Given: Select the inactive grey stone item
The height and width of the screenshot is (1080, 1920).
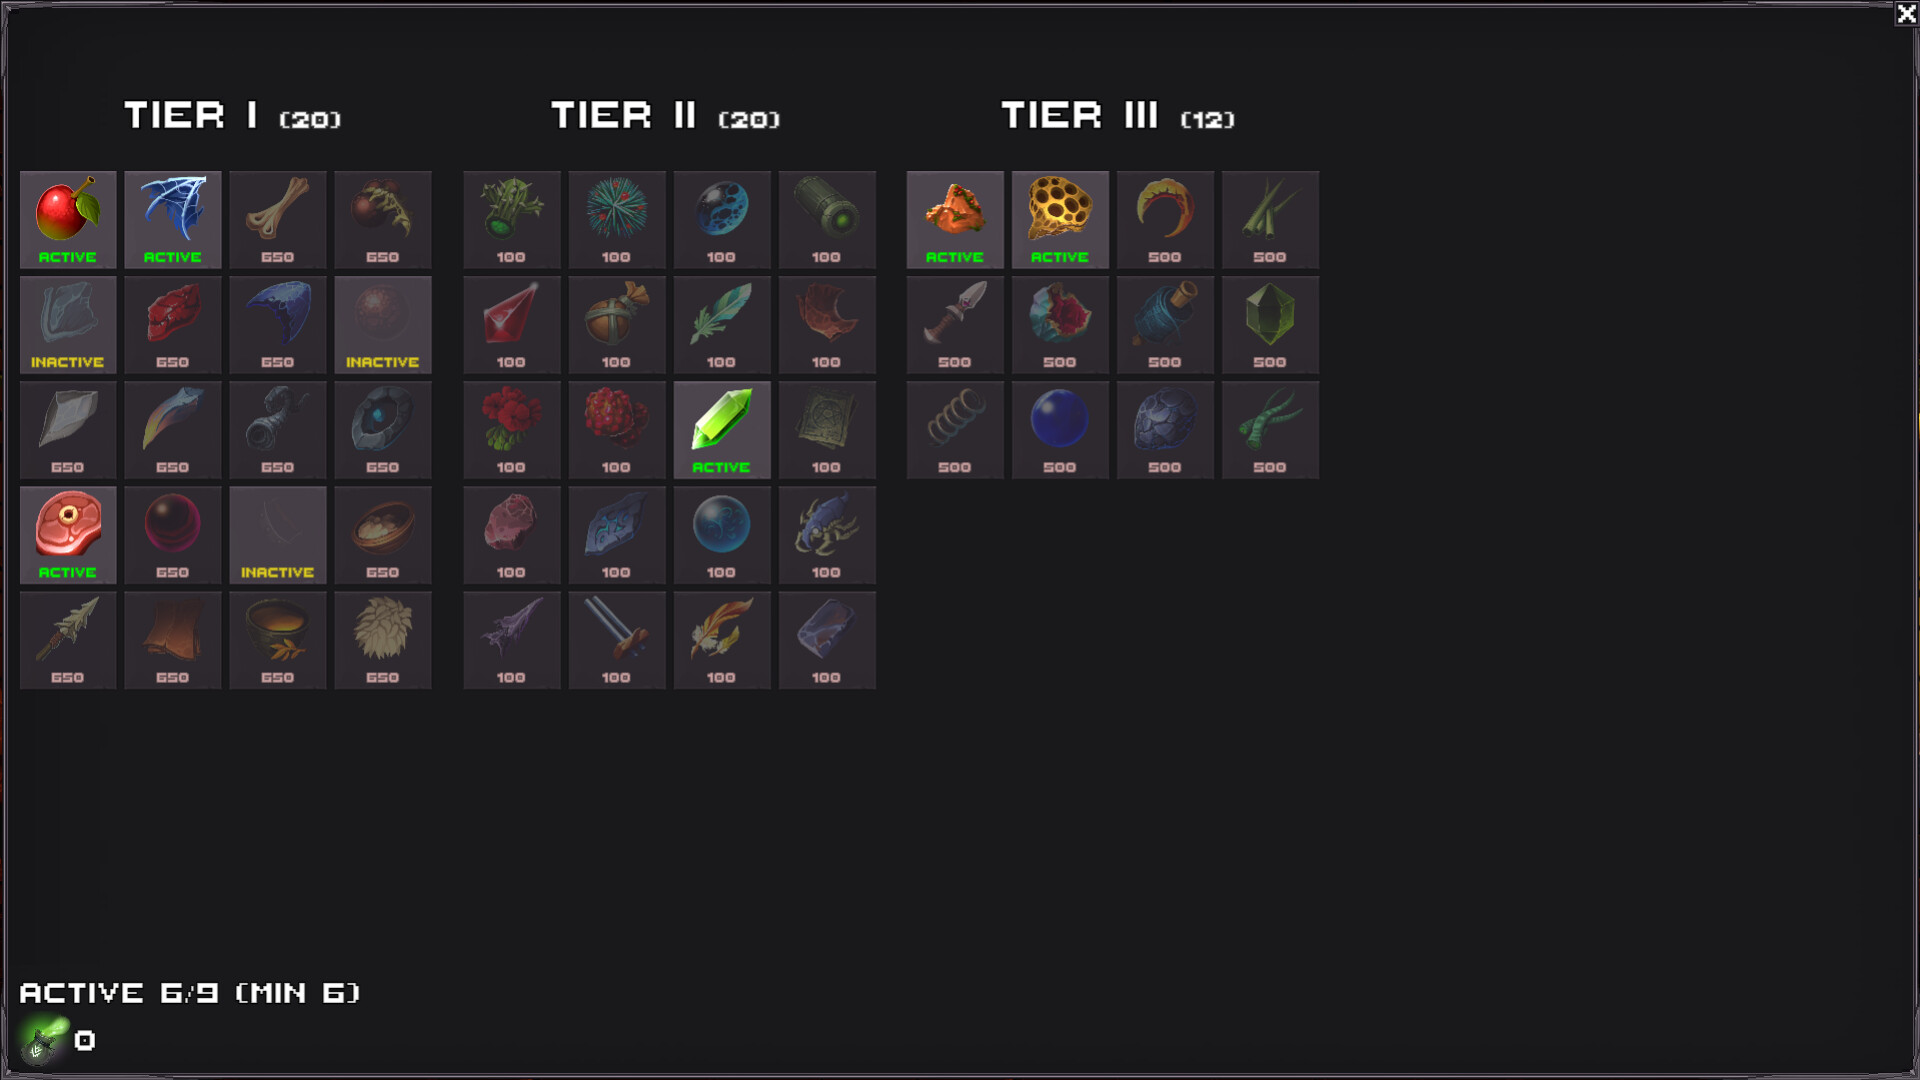Looking at the screenshot, I should [x=68, y=324].
